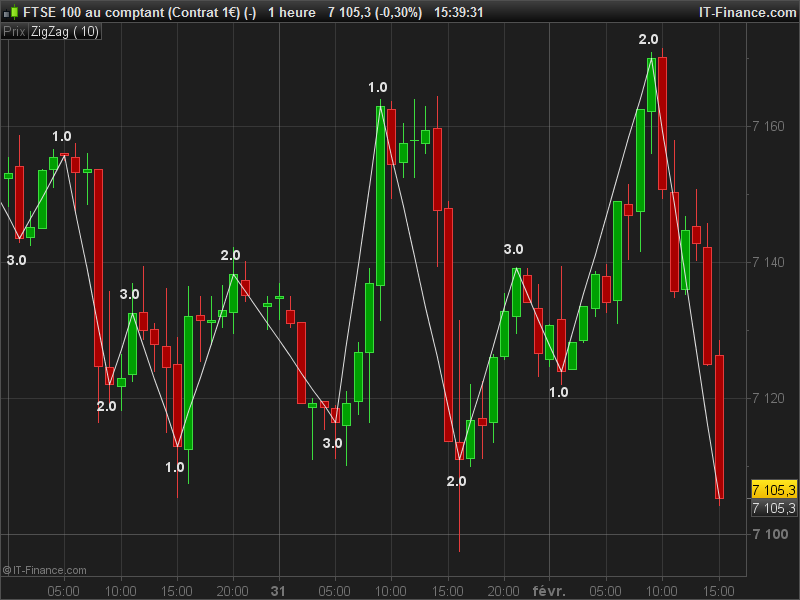The image size is (800, 600).
Task: Click the 15:39:31 clock in the header
Action: coord(459,12)
